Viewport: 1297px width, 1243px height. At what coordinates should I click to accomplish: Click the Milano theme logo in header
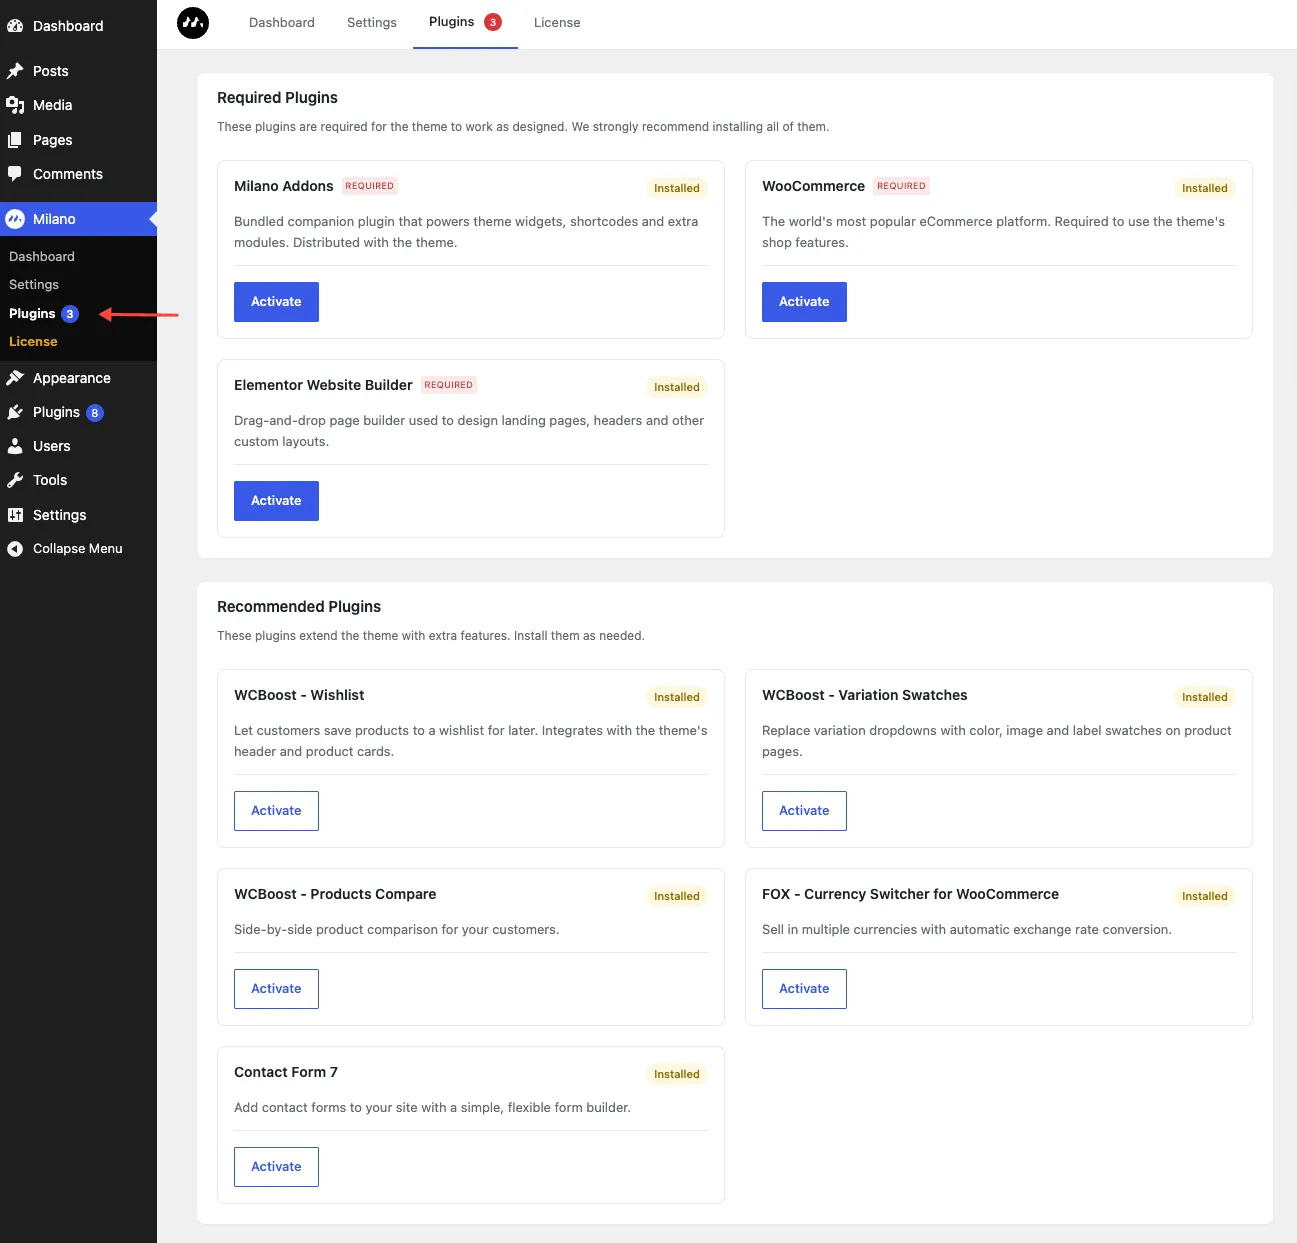click(193, 22)
